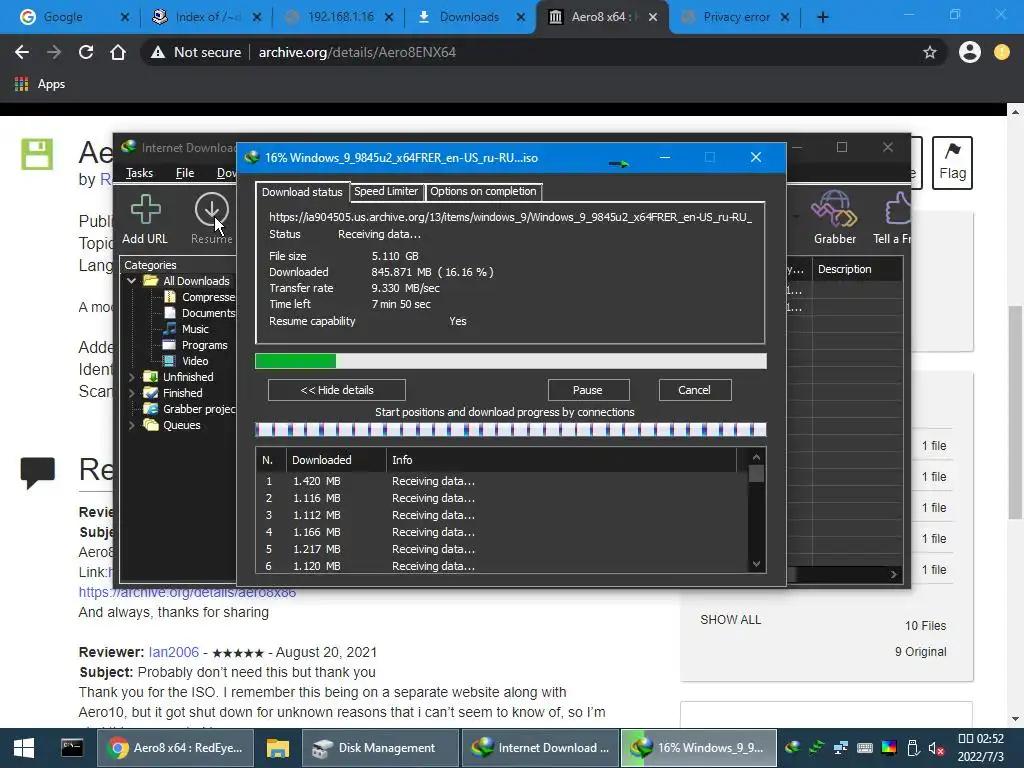Switch to the Download status tab
Viewport: 1024px width, 768px height.
pos(302,192)
